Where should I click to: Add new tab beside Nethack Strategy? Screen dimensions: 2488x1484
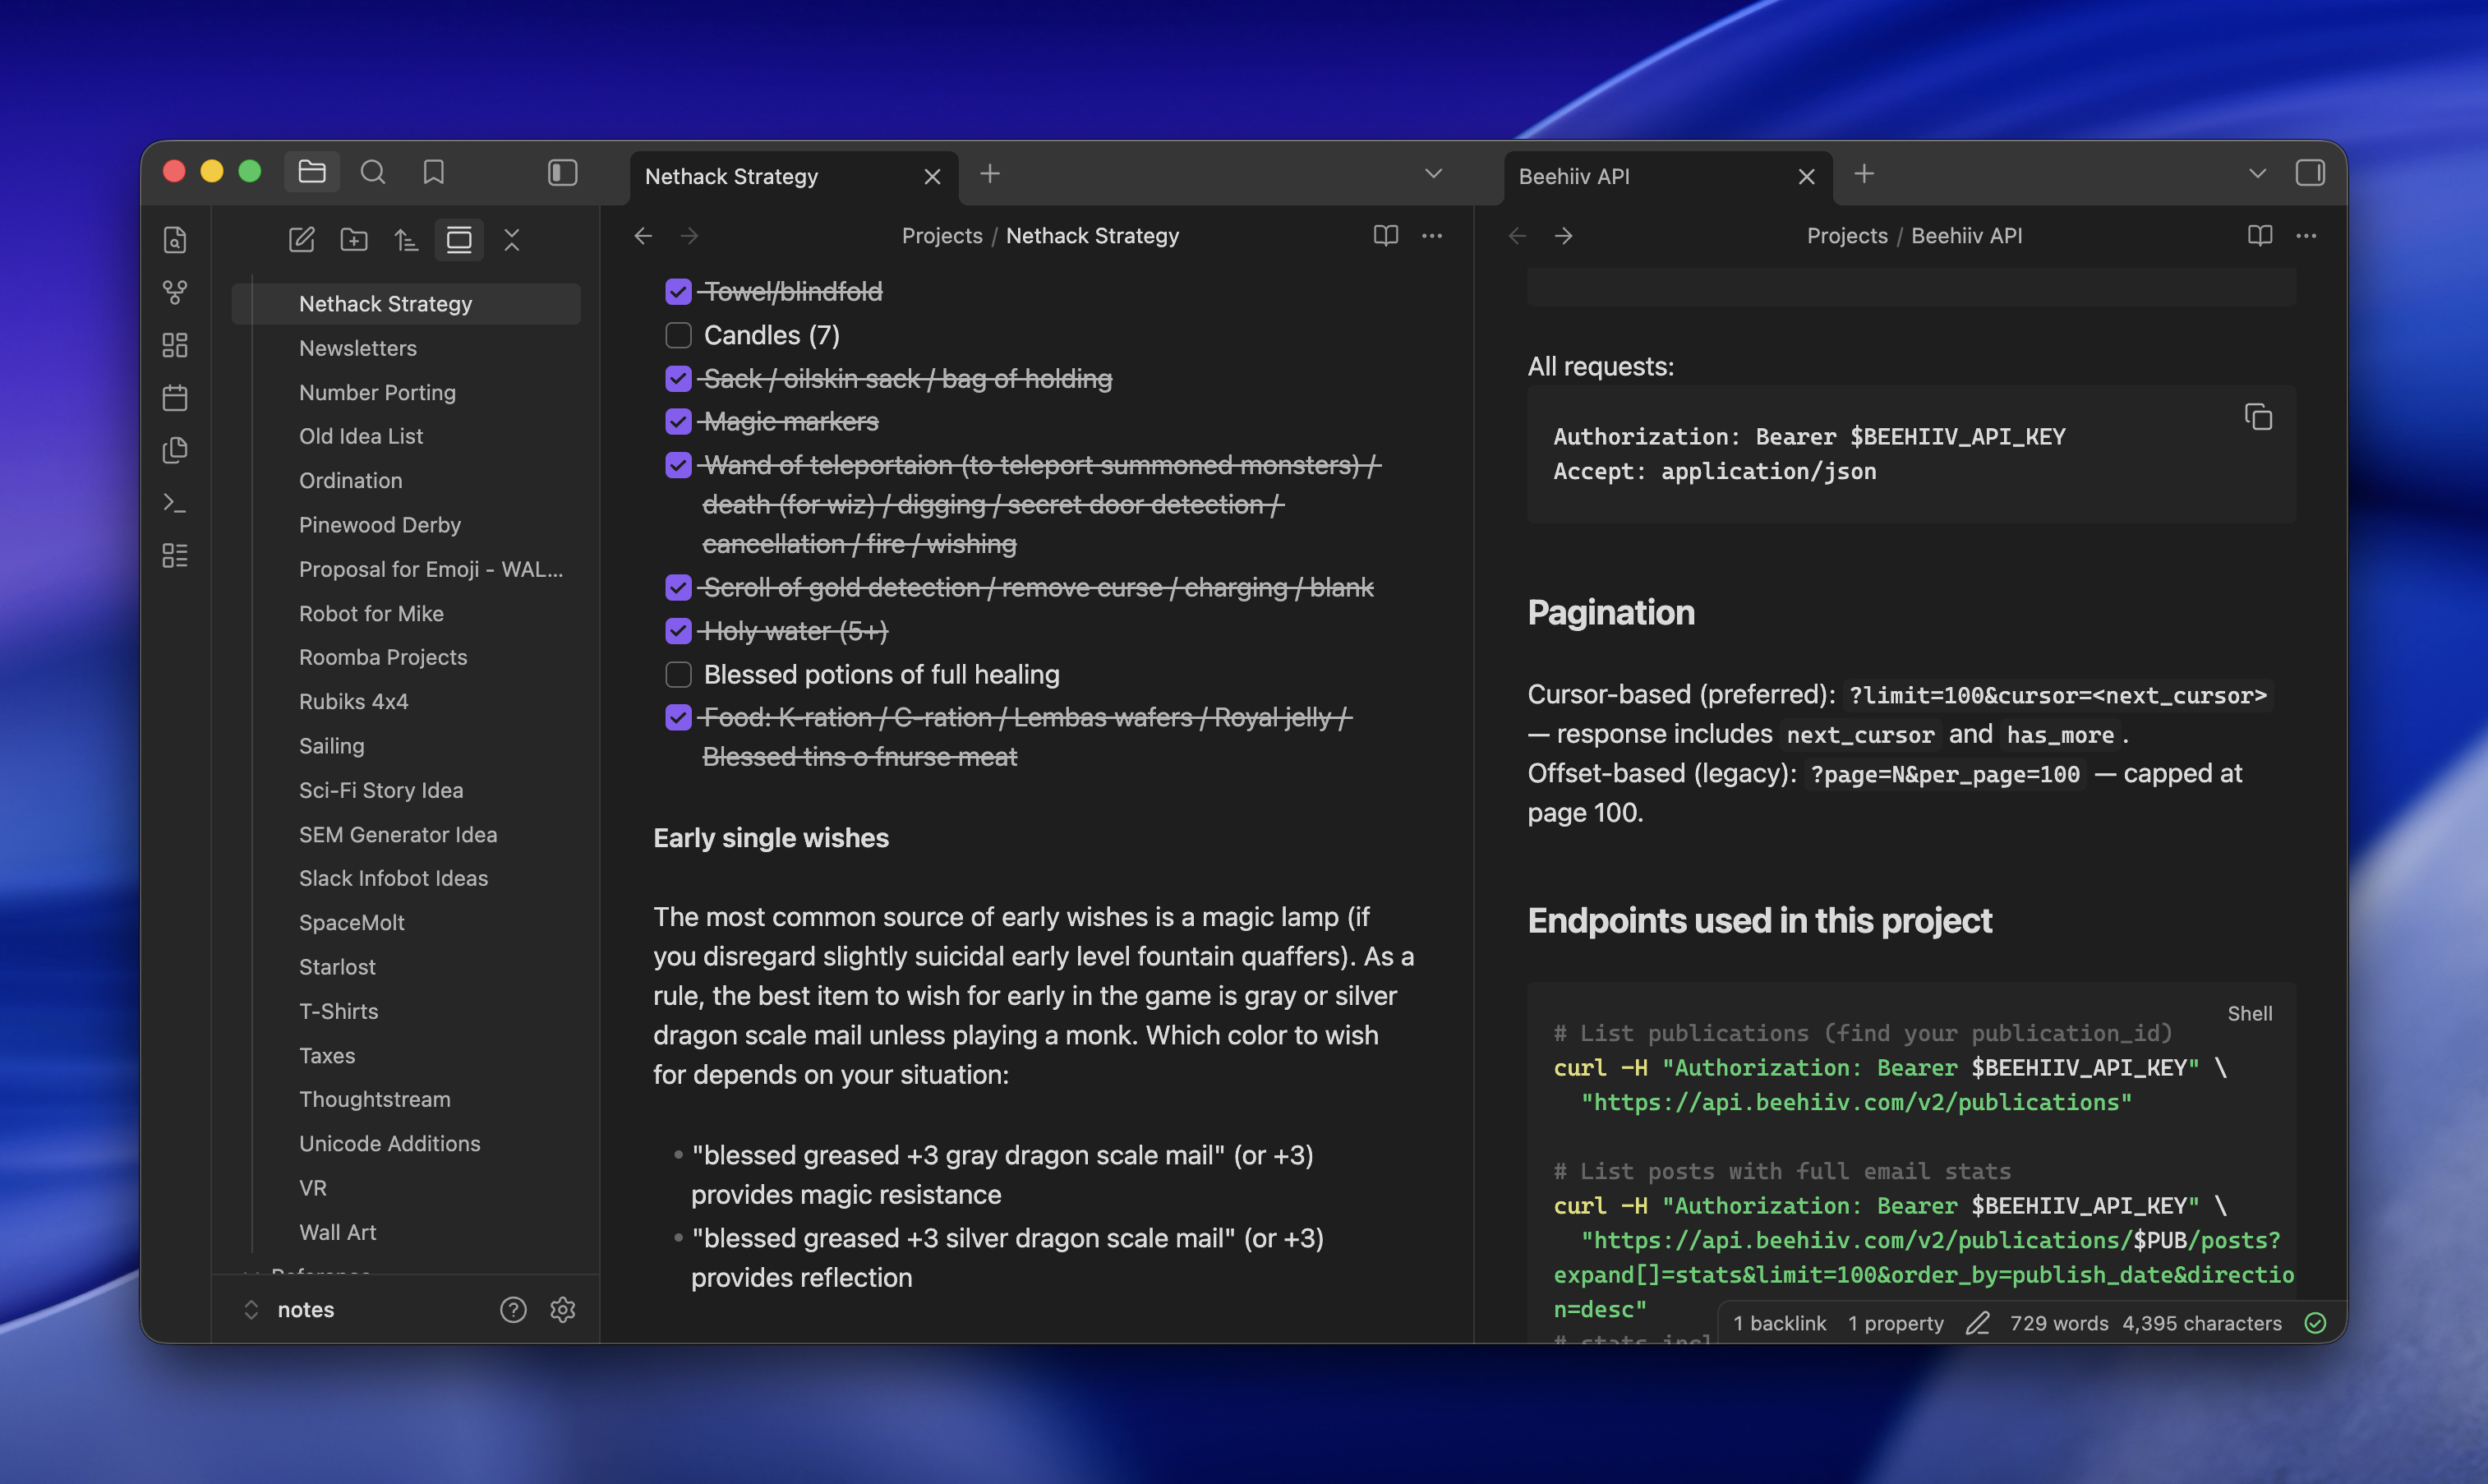point(990,173)
